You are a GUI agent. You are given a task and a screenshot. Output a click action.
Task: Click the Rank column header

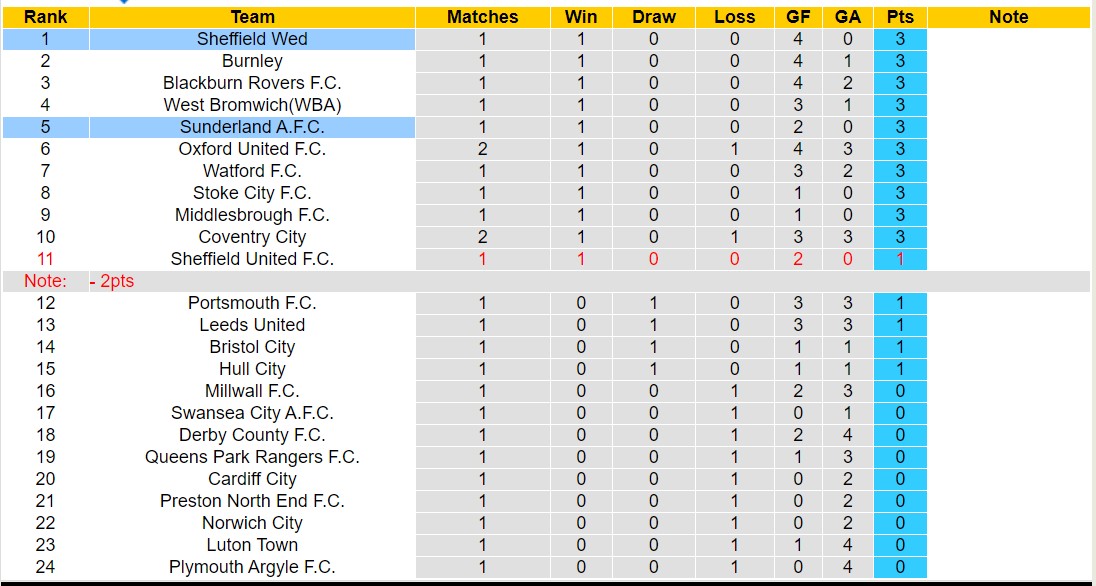45,17
